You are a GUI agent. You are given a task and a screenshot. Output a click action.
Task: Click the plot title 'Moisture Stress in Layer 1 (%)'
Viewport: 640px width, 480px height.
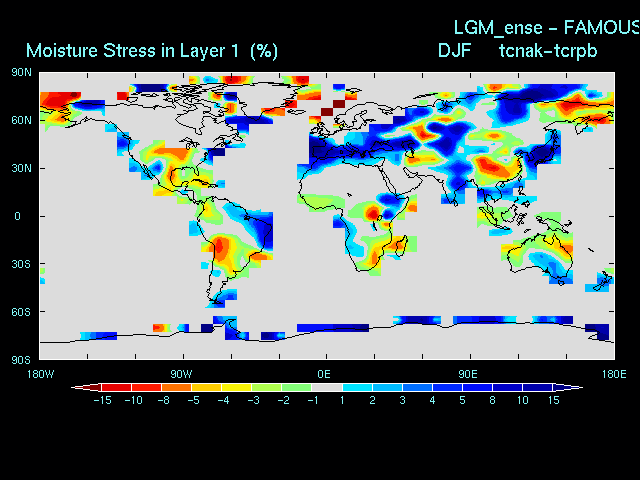click(x=152, y=50)
